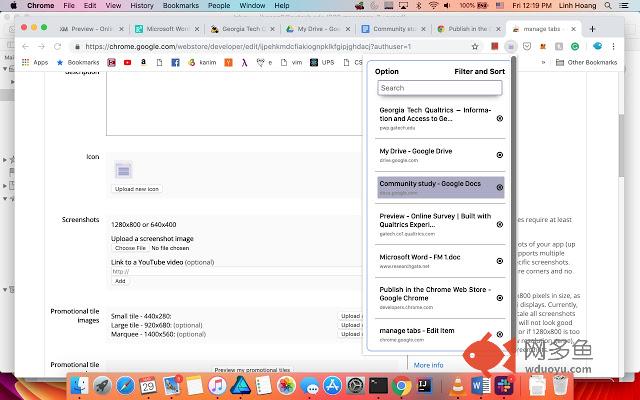Open the Facebook bookmark icon

[176, 62]
